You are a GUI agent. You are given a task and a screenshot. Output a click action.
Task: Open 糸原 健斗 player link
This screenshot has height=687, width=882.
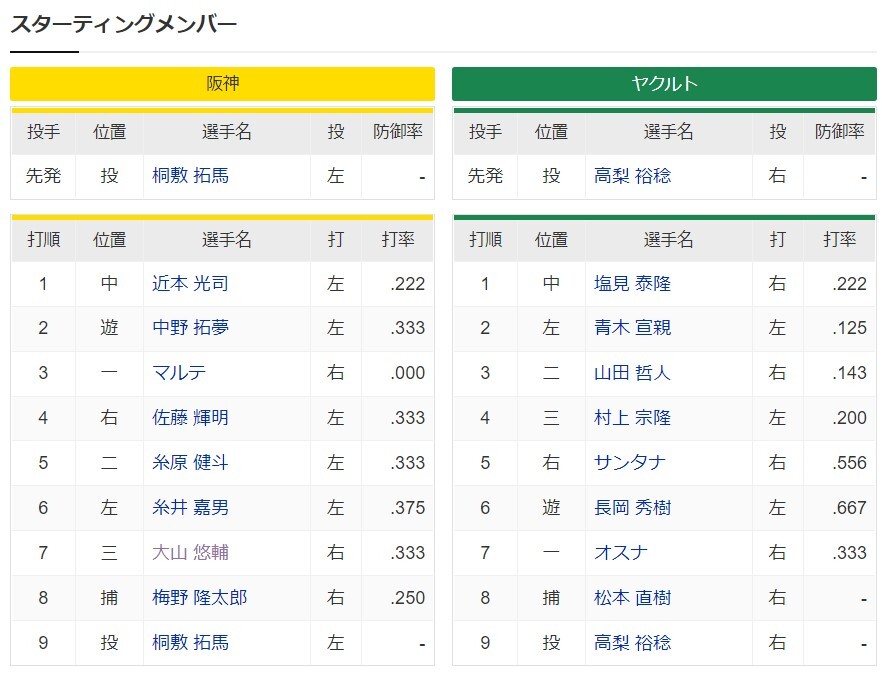tap(190, 463)
